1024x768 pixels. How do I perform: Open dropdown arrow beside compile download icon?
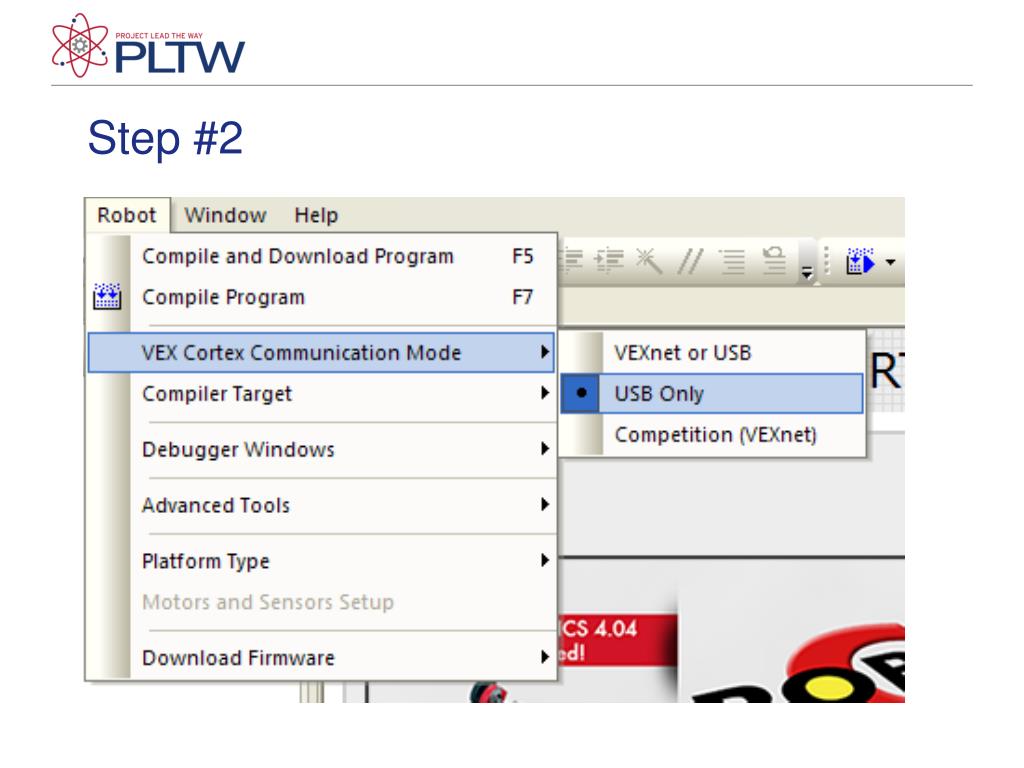click(x=890, y=263)
